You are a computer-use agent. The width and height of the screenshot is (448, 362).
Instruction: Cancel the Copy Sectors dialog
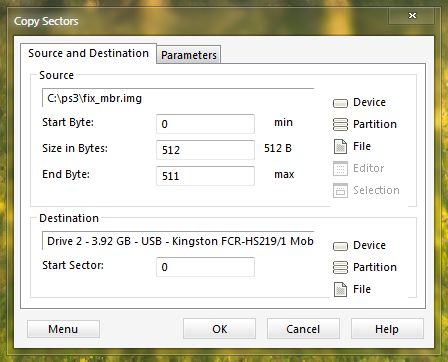click(x=303, y=329)
